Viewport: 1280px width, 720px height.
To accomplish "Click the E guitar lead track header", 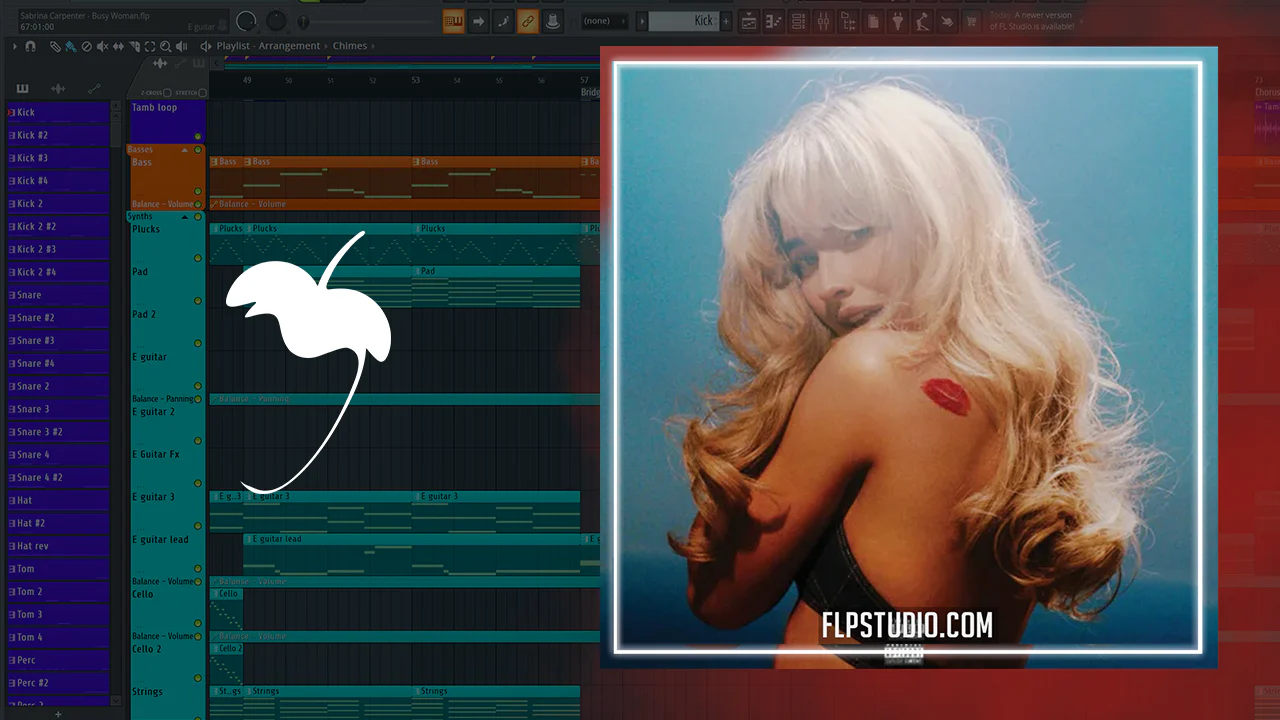I will [167, 554].
